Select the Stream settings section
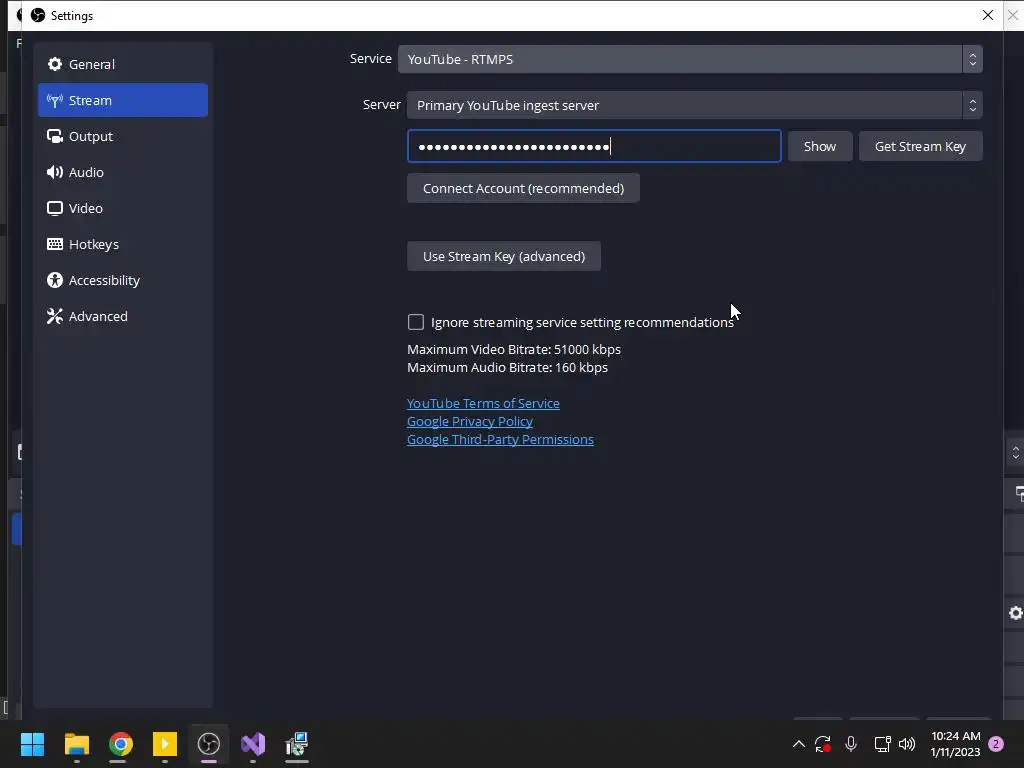Screen dimensions: 1024x768 tap(123, 100)
